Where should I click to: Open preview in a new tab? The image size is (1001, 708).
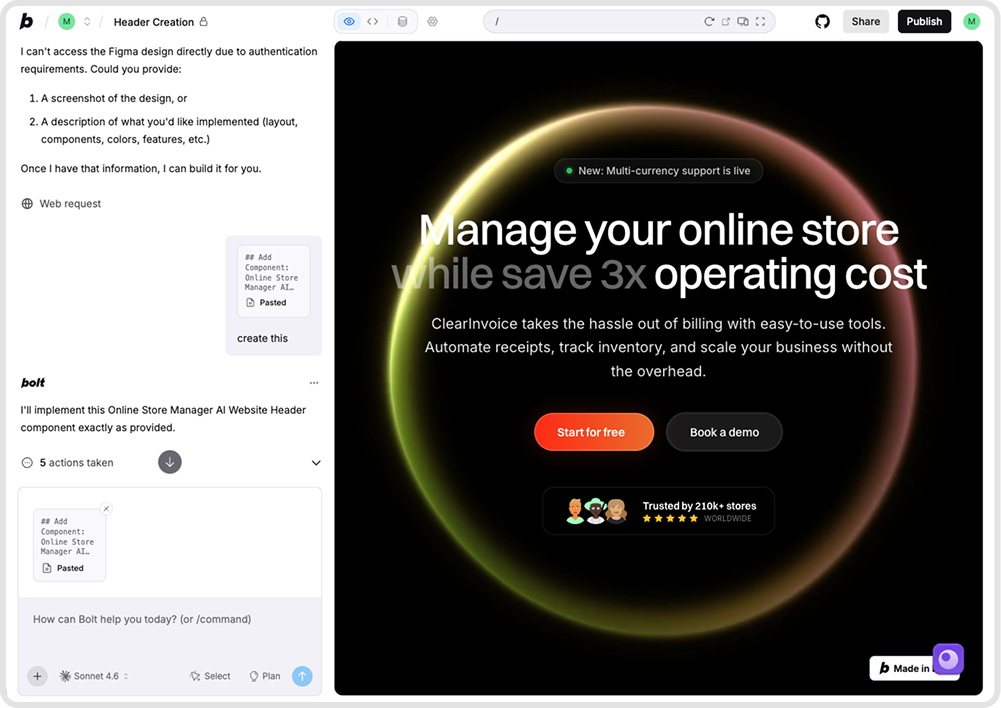726,21
